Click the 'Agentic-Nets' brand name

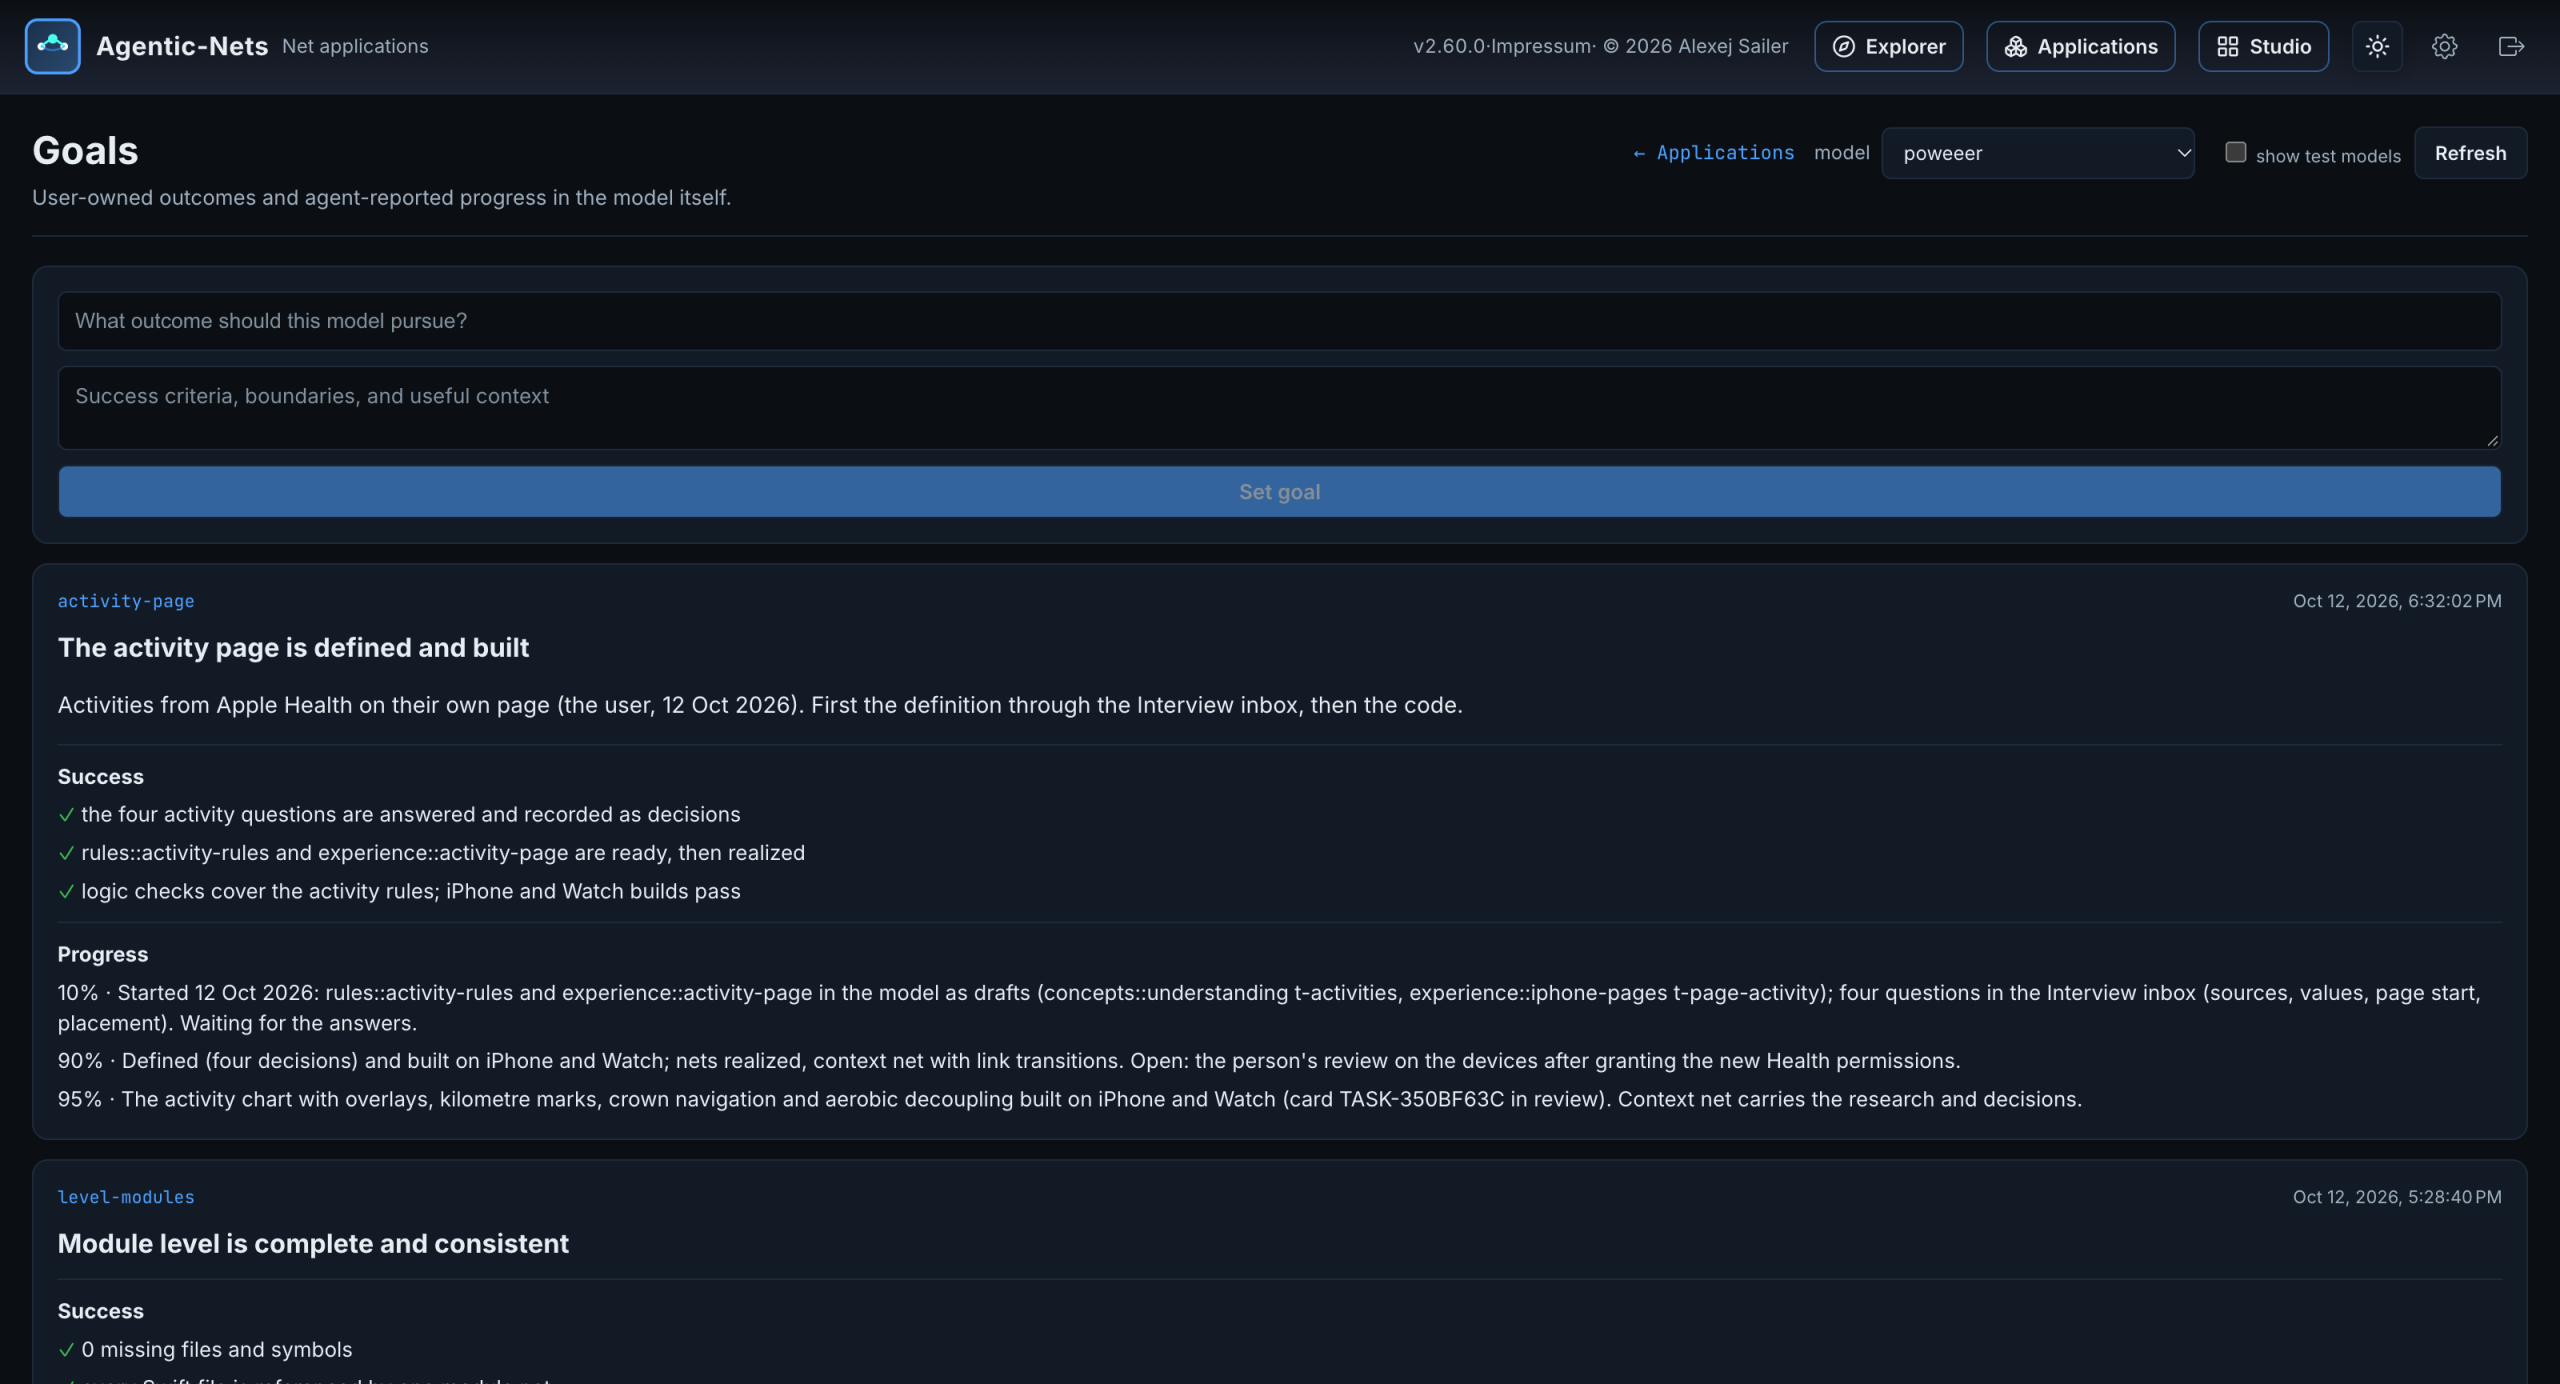pos(182,46)
